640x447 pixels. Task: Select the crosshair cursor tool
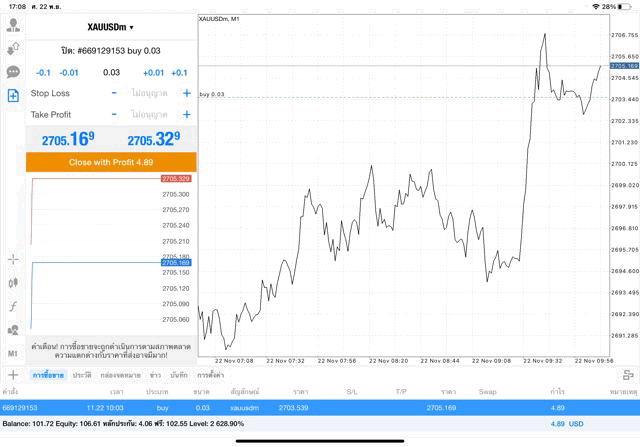(x=13, y=259)
